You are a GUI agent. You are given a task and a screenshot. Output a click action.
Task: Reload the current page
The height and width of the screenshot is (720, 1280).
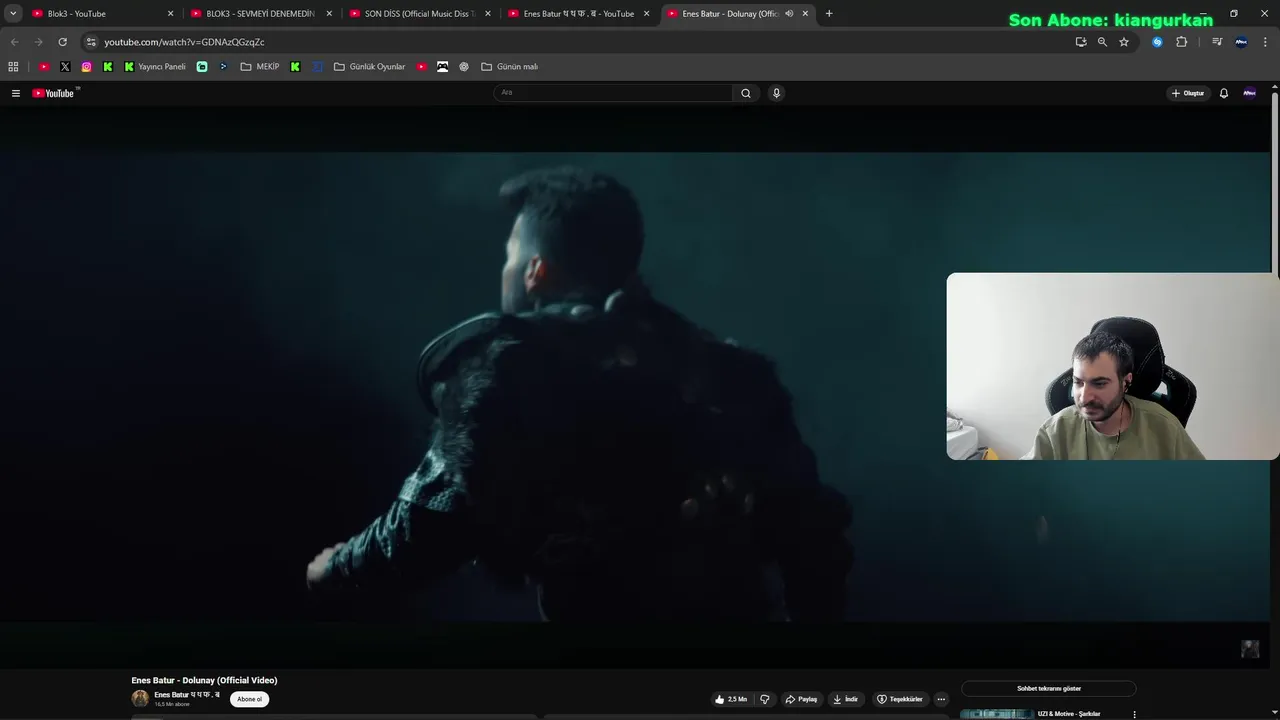pyautogui.click(x=62, y=42)
